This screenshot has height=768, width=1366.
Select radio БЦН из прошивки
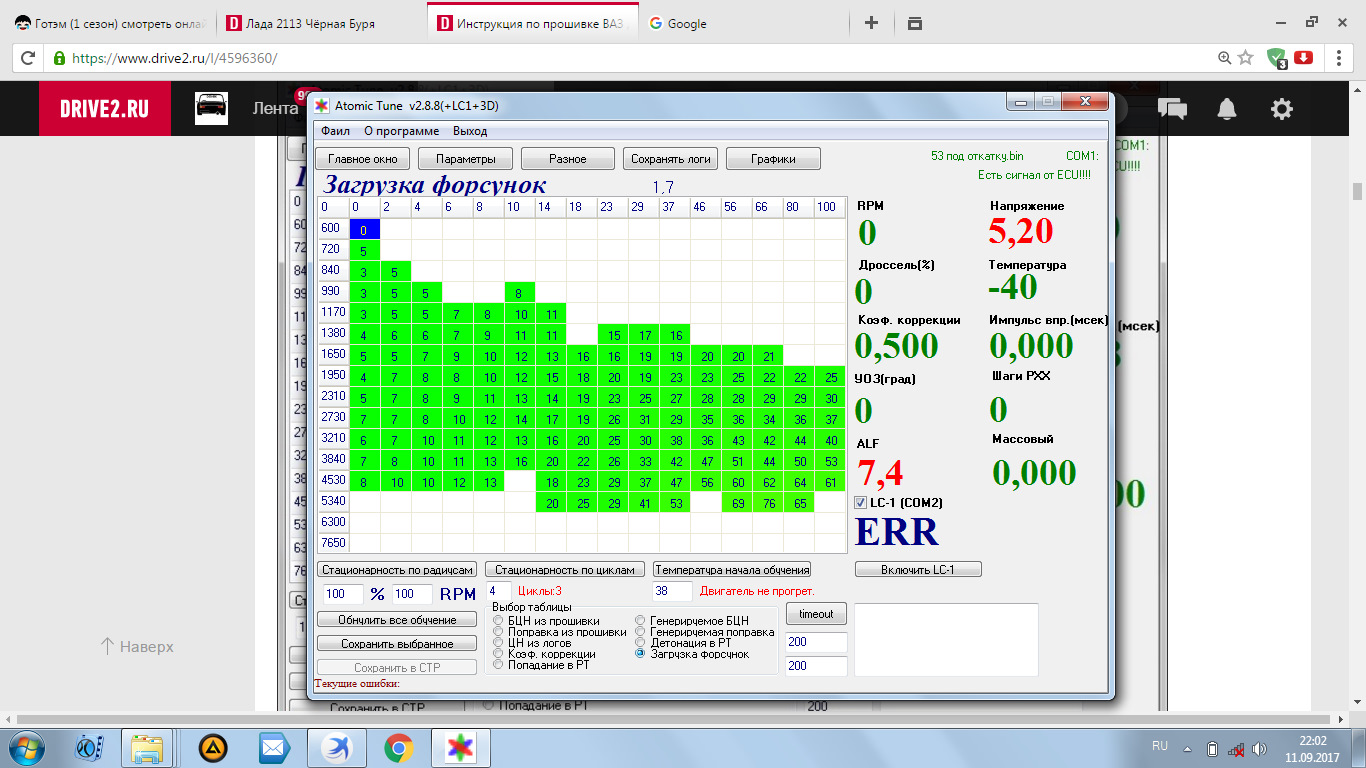tap(499, 621)
